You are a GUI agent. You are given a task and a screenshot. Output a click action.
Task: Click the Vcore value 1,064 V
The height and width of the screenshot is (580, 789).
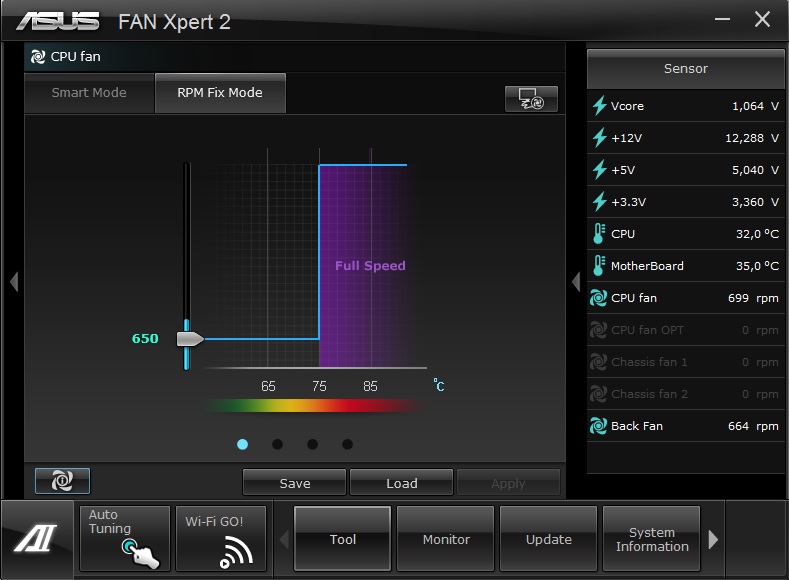tap(755, 106)
